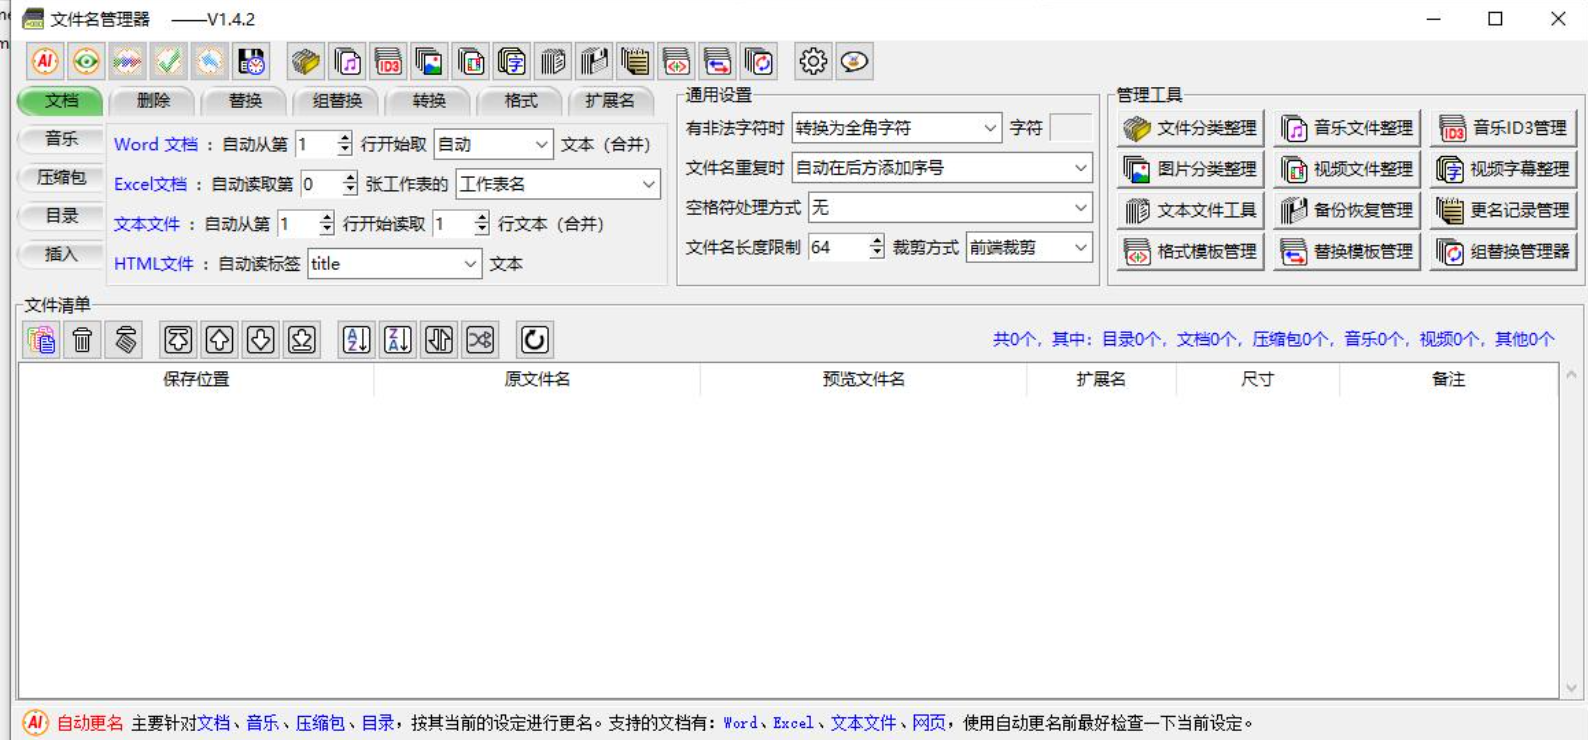
Task: Move the selected file to the top
Action: [178, 340]
